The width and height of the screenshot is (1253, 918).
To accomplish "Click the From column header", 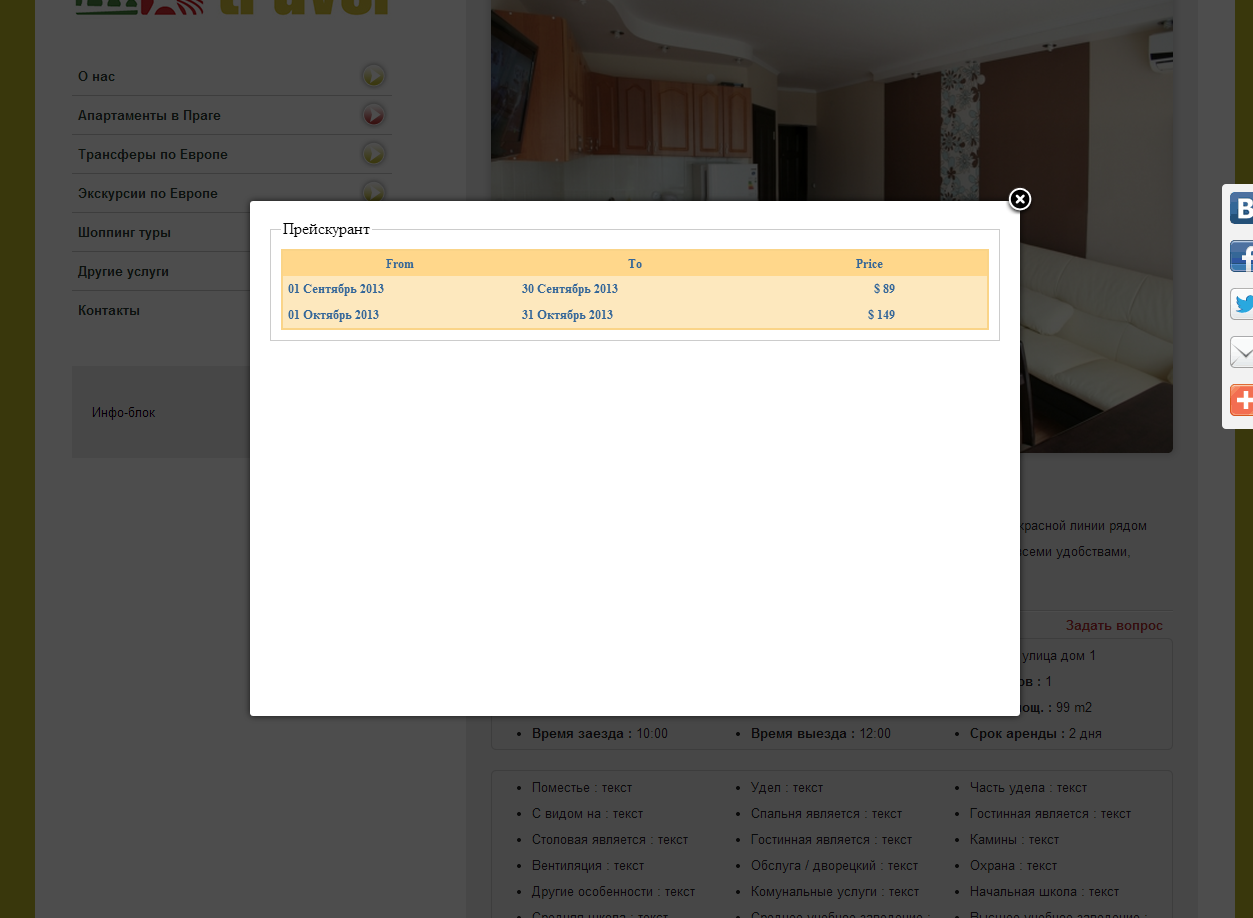I will pos(400,264).
